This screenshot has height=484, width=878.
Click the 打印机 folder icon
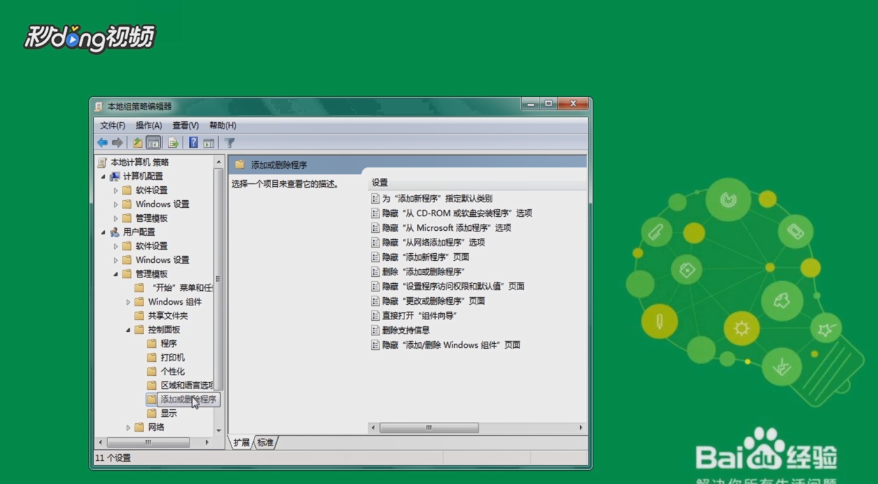152,357
